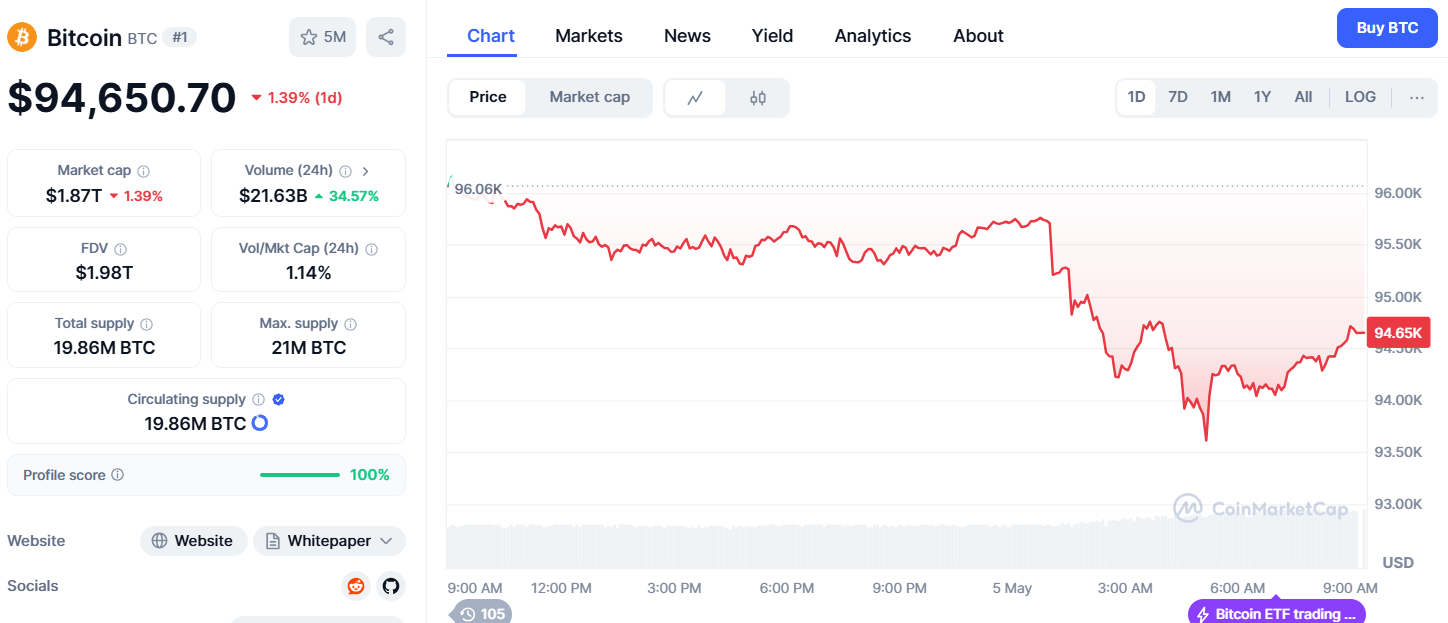Set chart range to 1D
Image resolution: width=1448 pixels, height=623 pixels.
(1136, 97)
